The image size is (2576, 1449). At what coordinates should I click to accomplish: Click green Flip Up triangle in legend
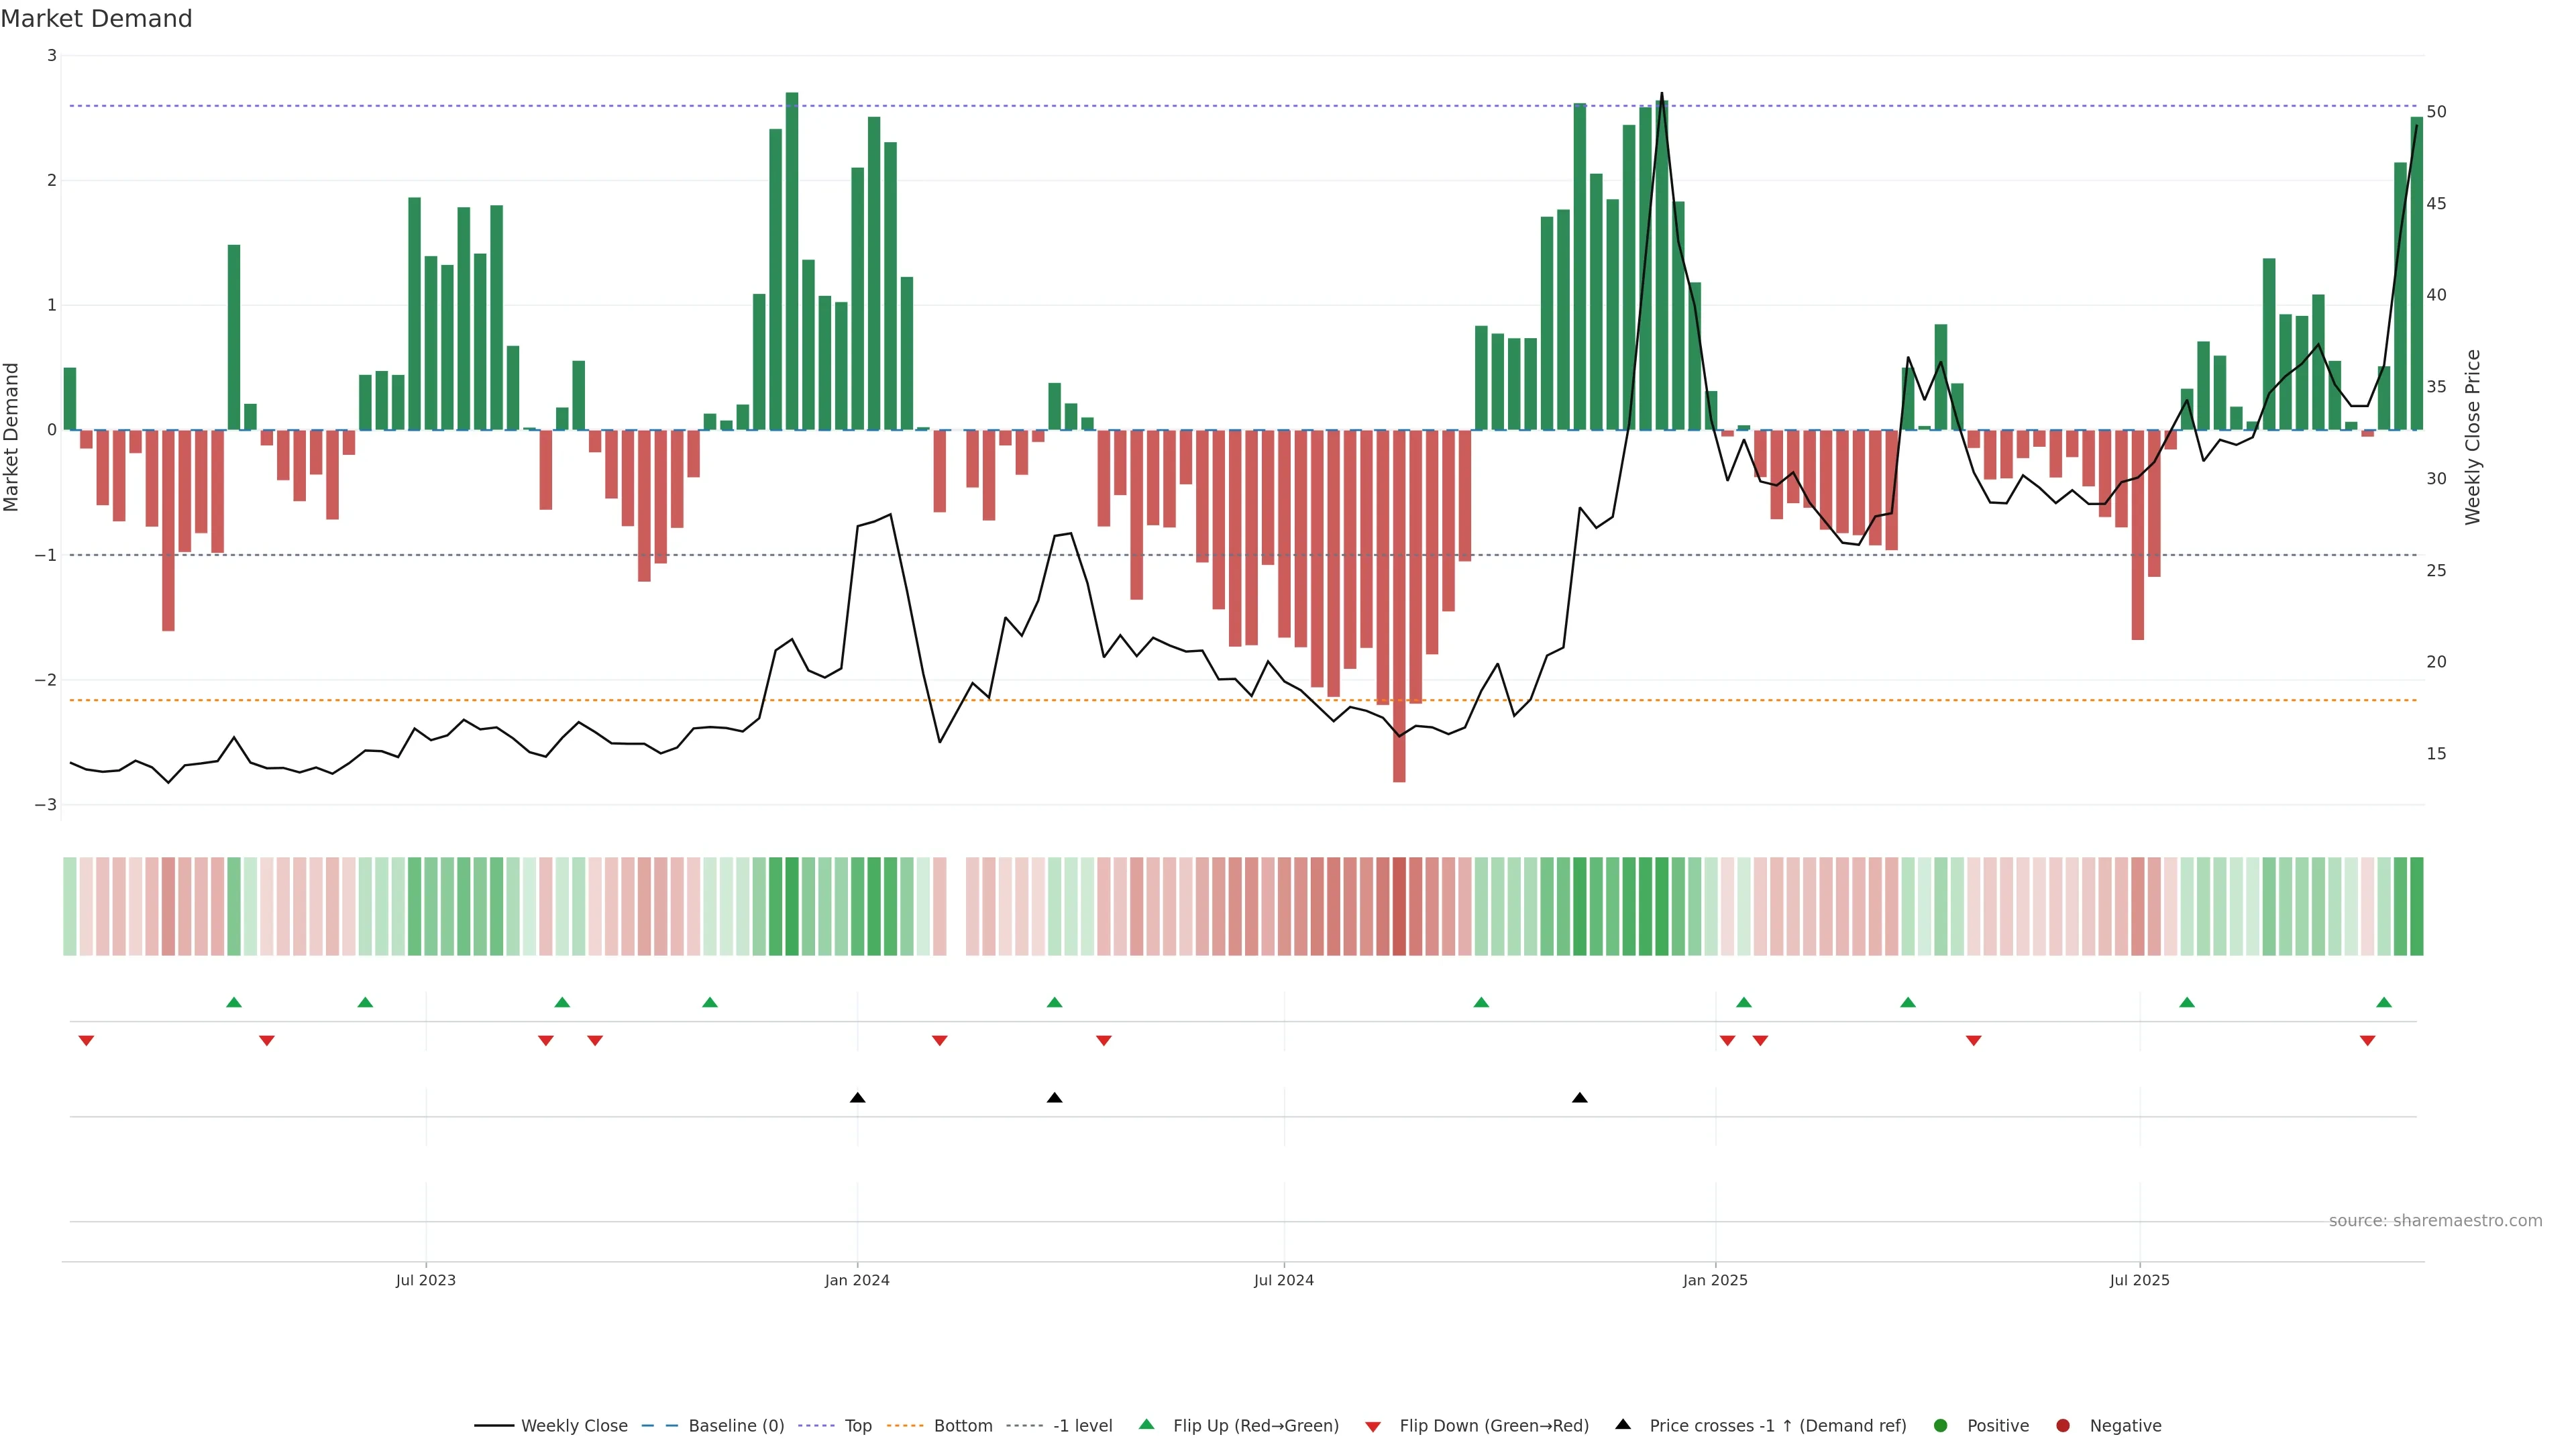coord(1146,1424)
